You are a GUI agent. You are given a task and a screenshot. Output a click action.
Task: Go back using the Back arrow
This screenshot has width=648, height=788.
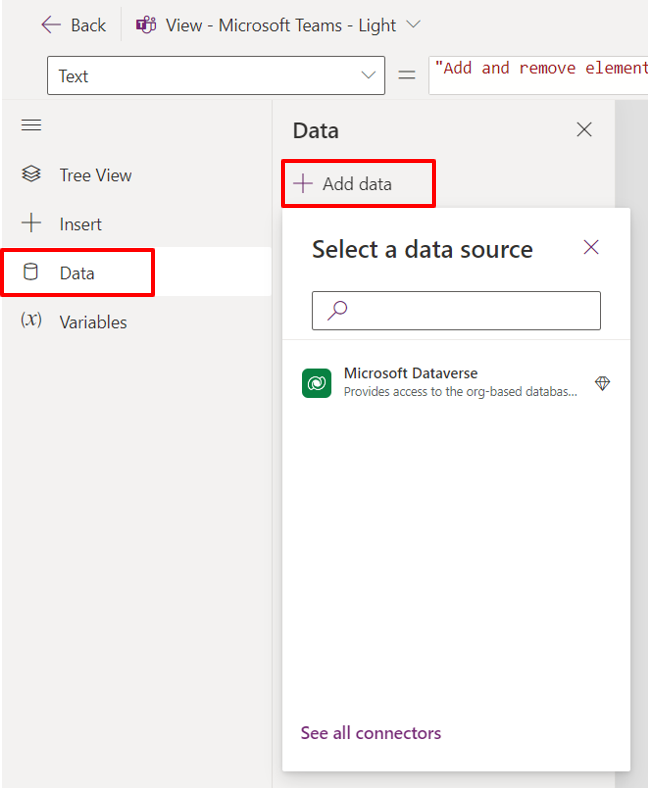73,25
